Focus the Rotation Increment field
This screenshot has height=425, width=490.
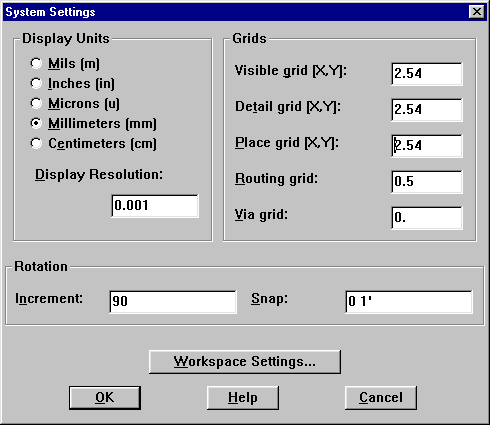point(173,302)
